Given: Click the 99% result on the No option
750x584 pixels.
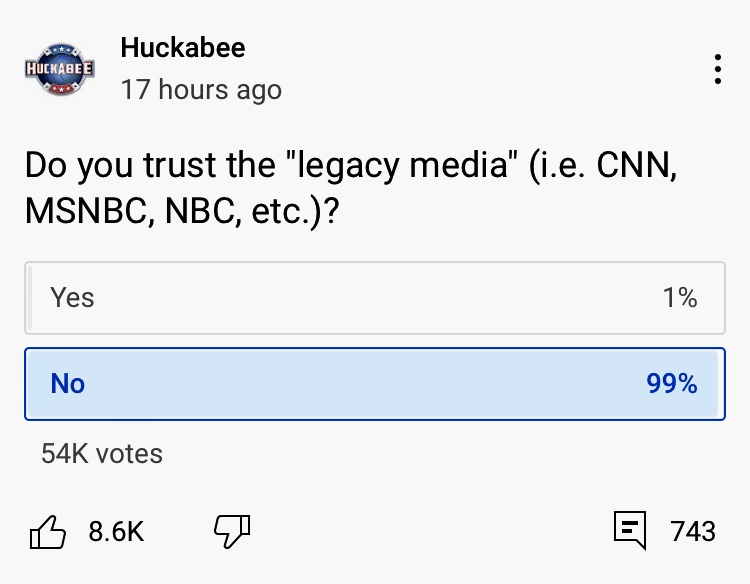Looking at the screenshot, I should [671, 384].
